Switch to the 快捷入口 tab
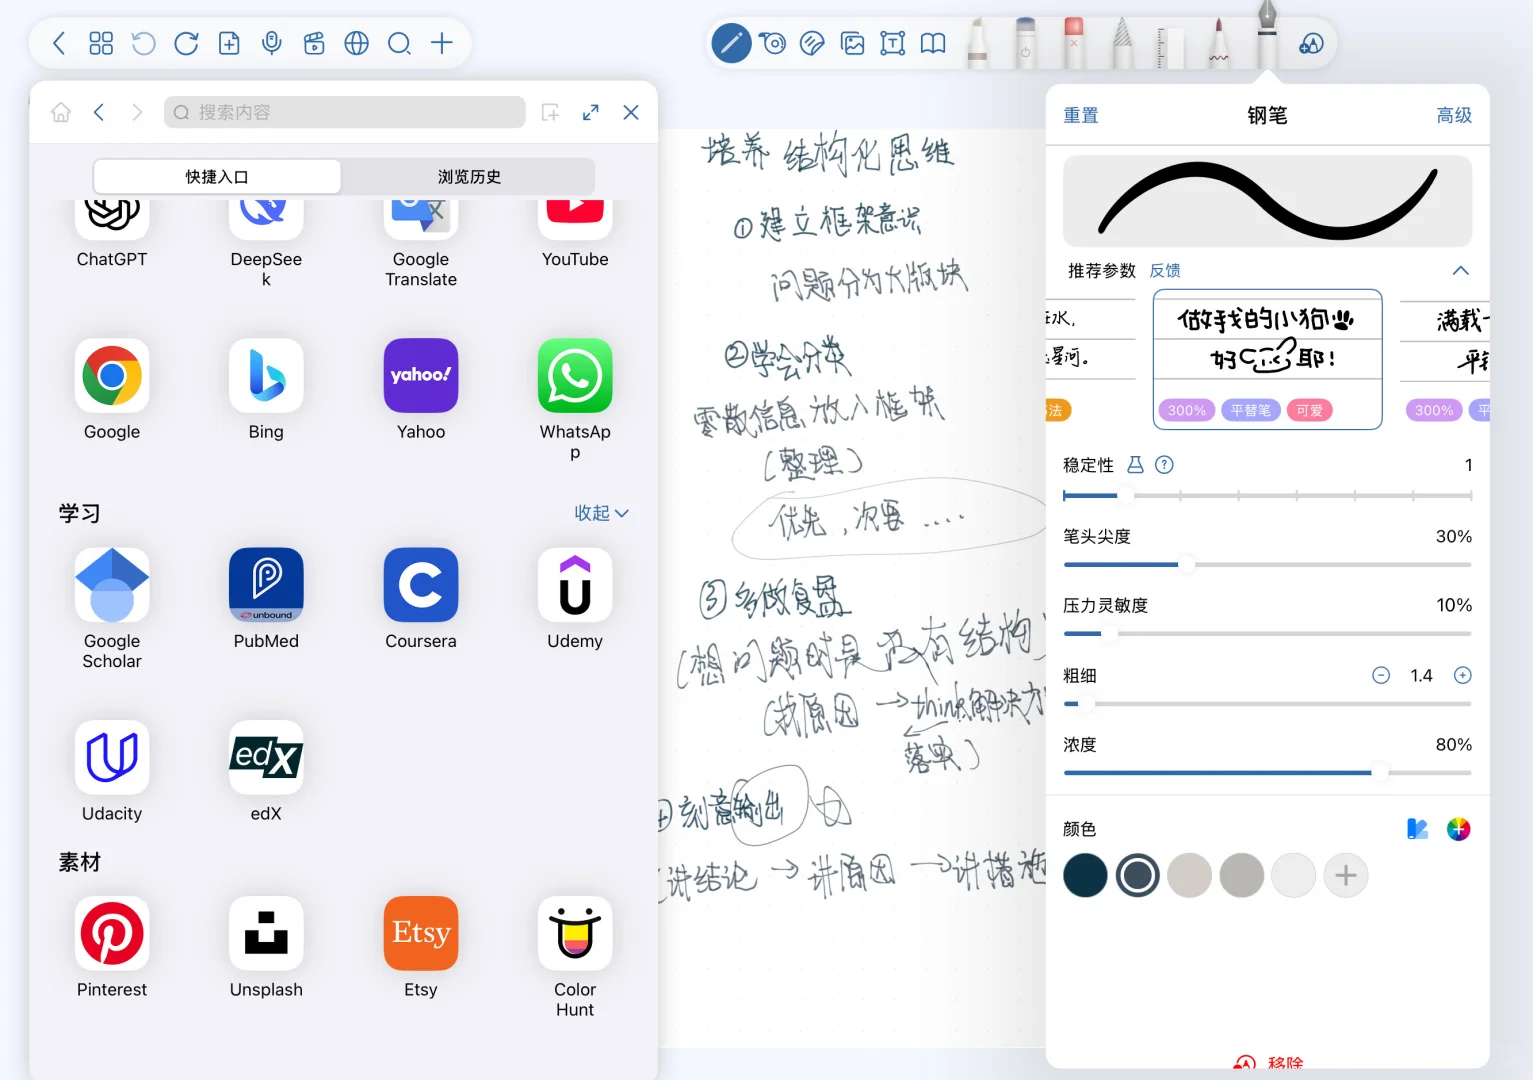Image resolution: width=1533 pixels, height=1080 pixels. tap(217, 177)
